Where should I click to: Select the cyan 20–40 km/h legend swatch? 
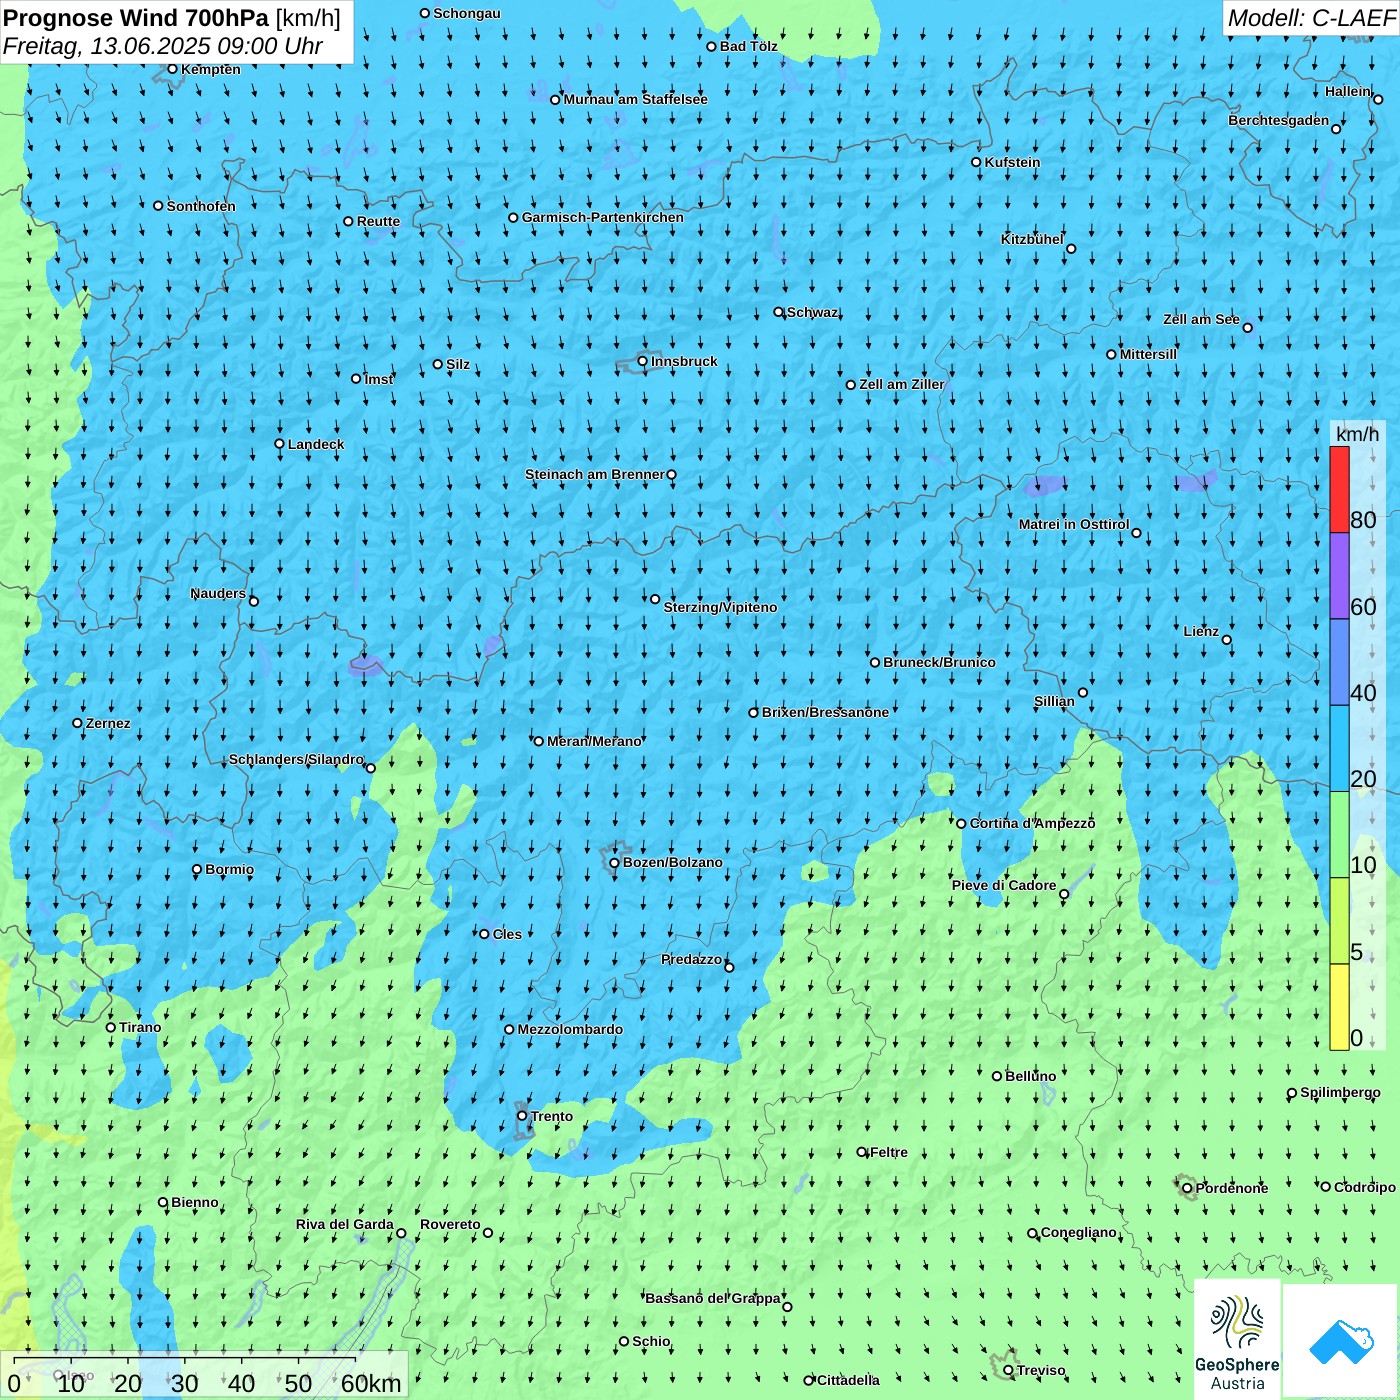pyautogui.click(x=1339, y=749)
